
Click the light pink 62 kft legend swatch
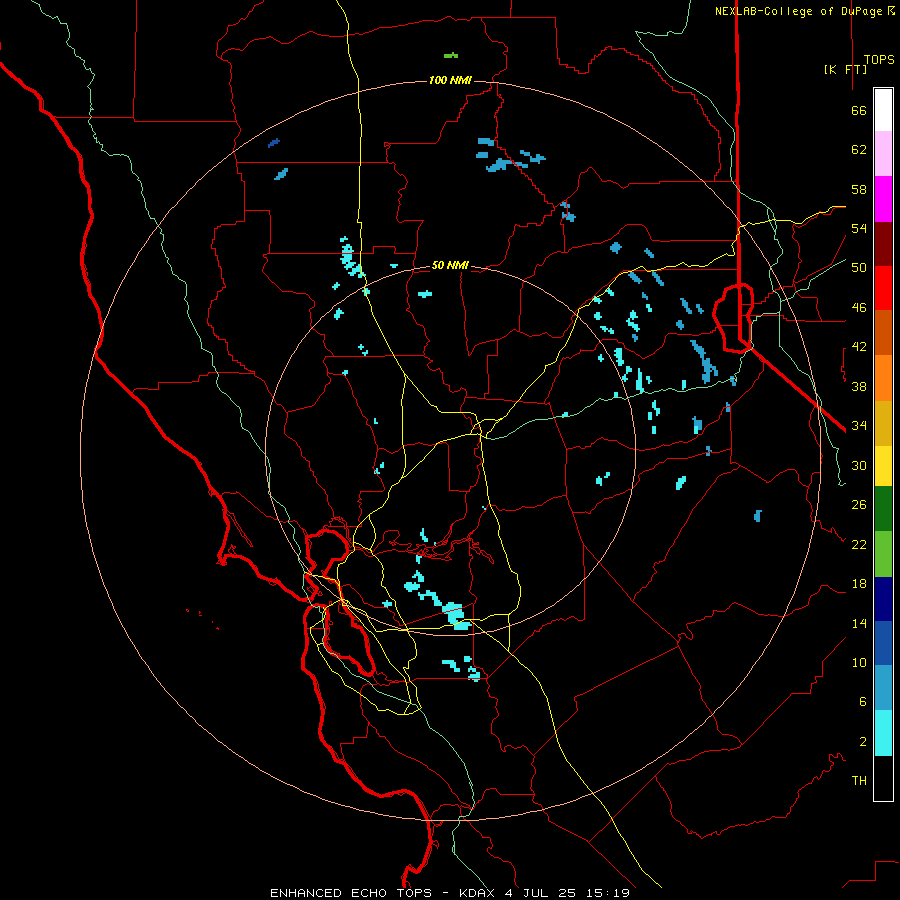pos(883,153)
